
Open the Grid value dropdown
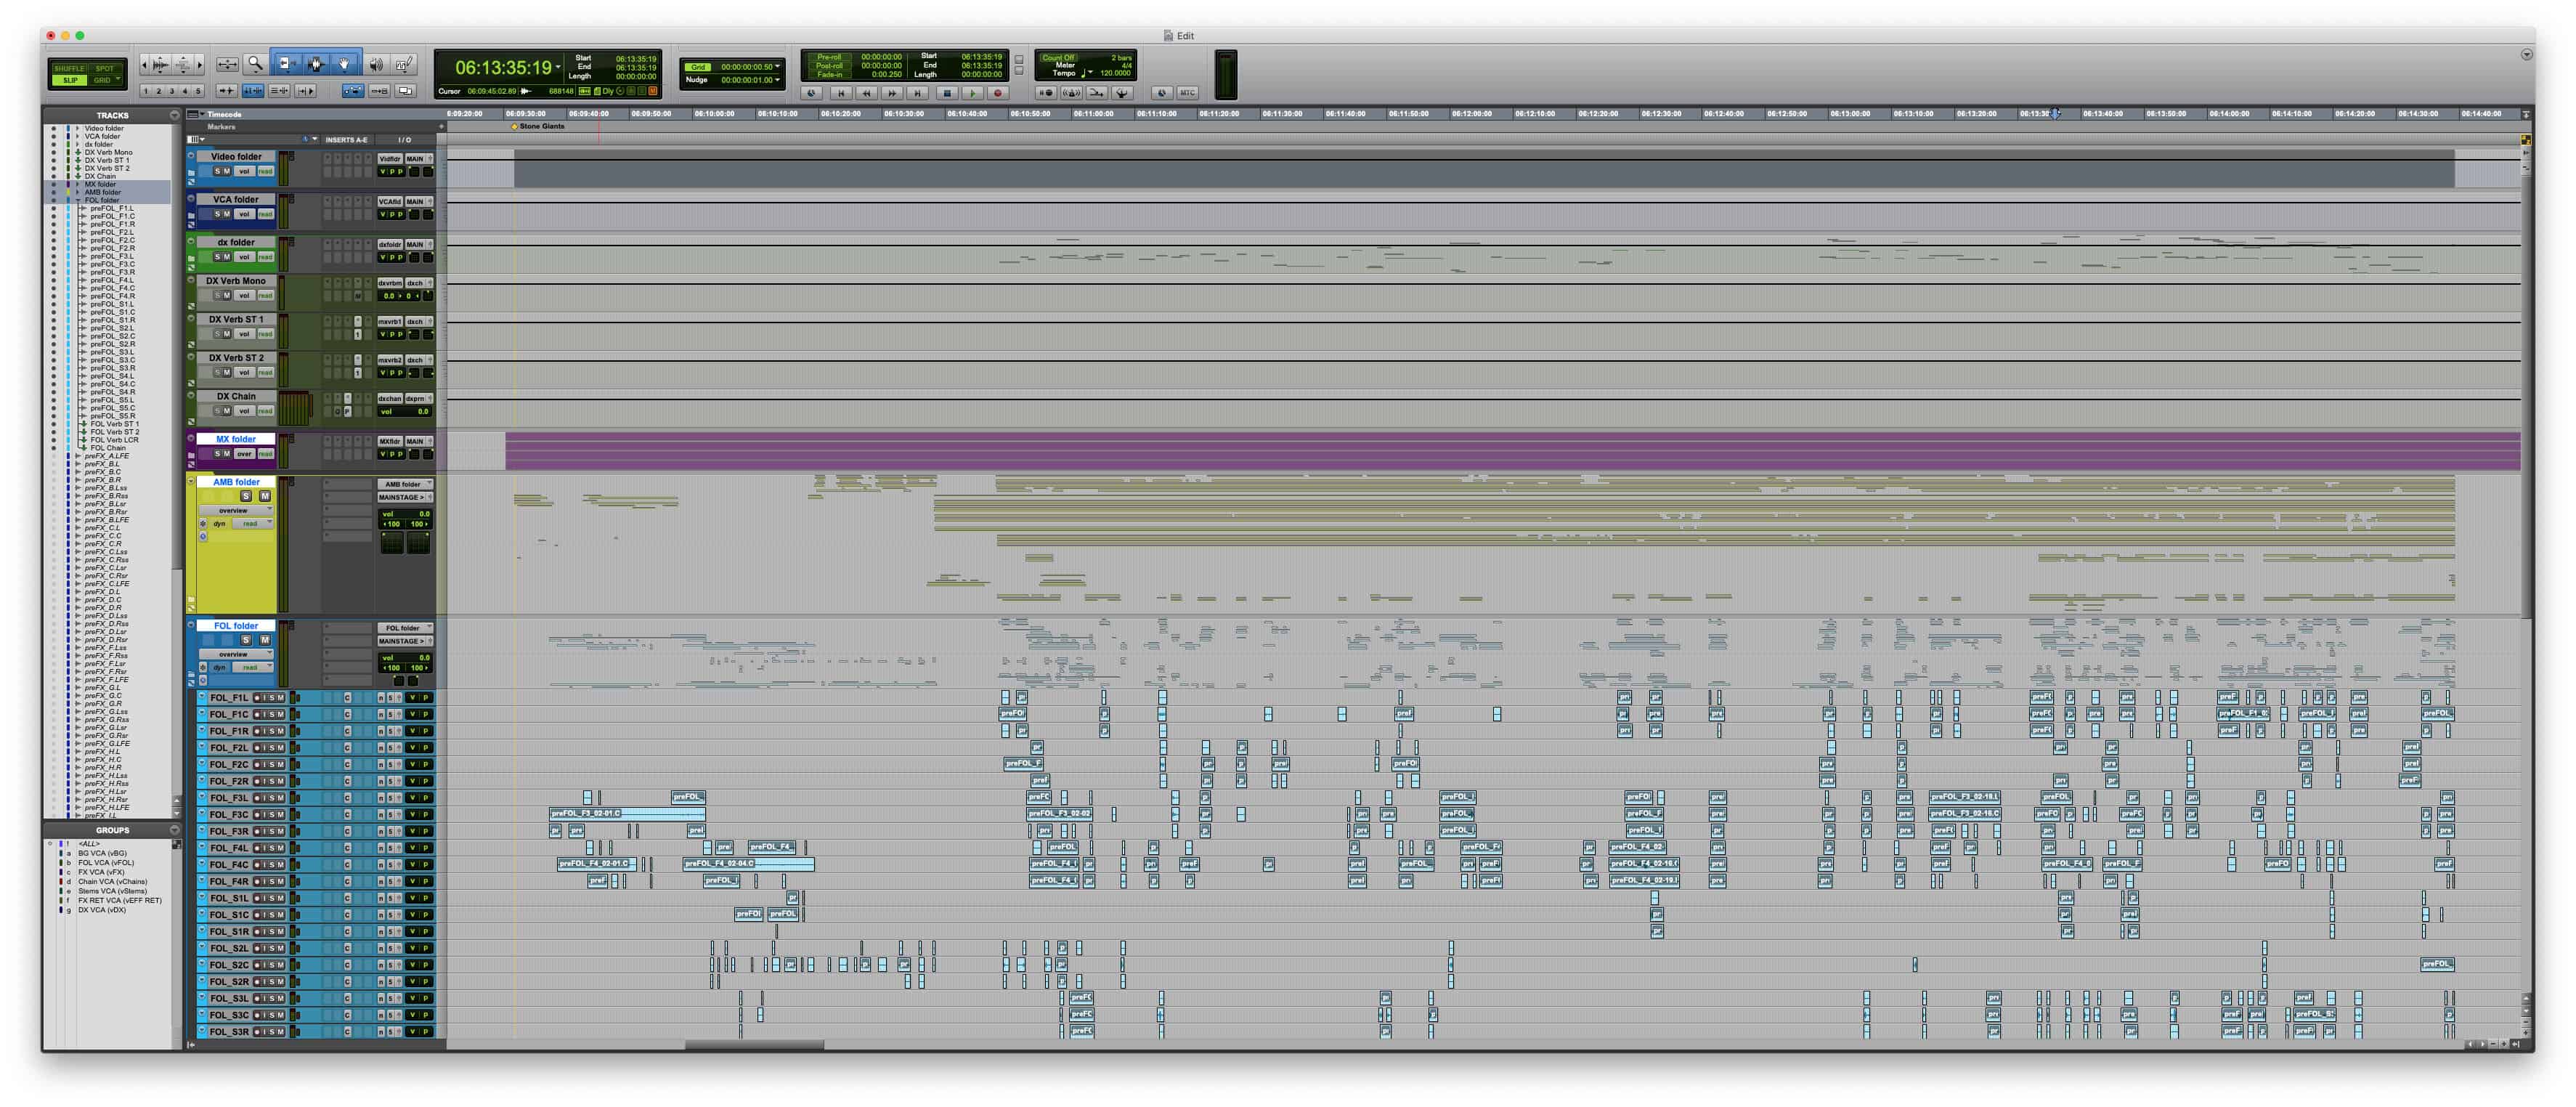point(778,66)
